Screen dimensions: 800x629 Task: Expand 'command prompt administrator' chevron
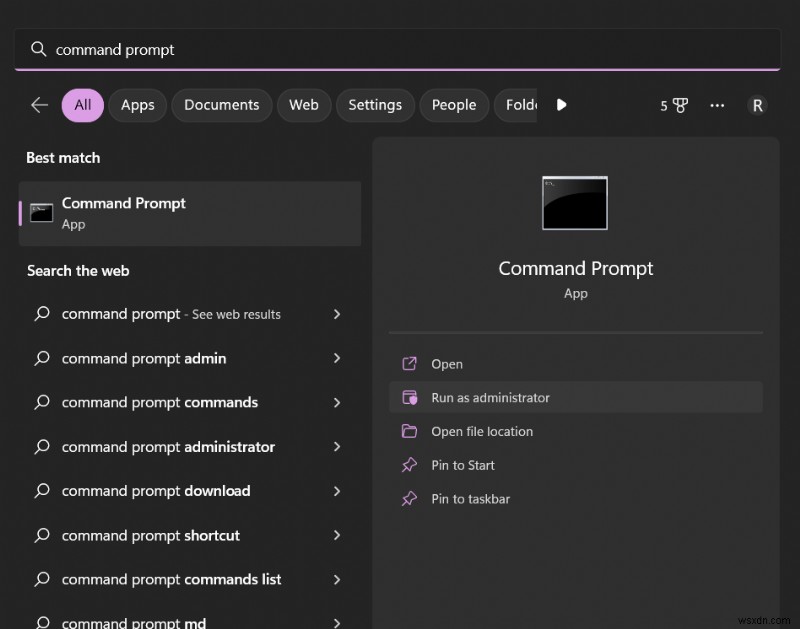337,447
